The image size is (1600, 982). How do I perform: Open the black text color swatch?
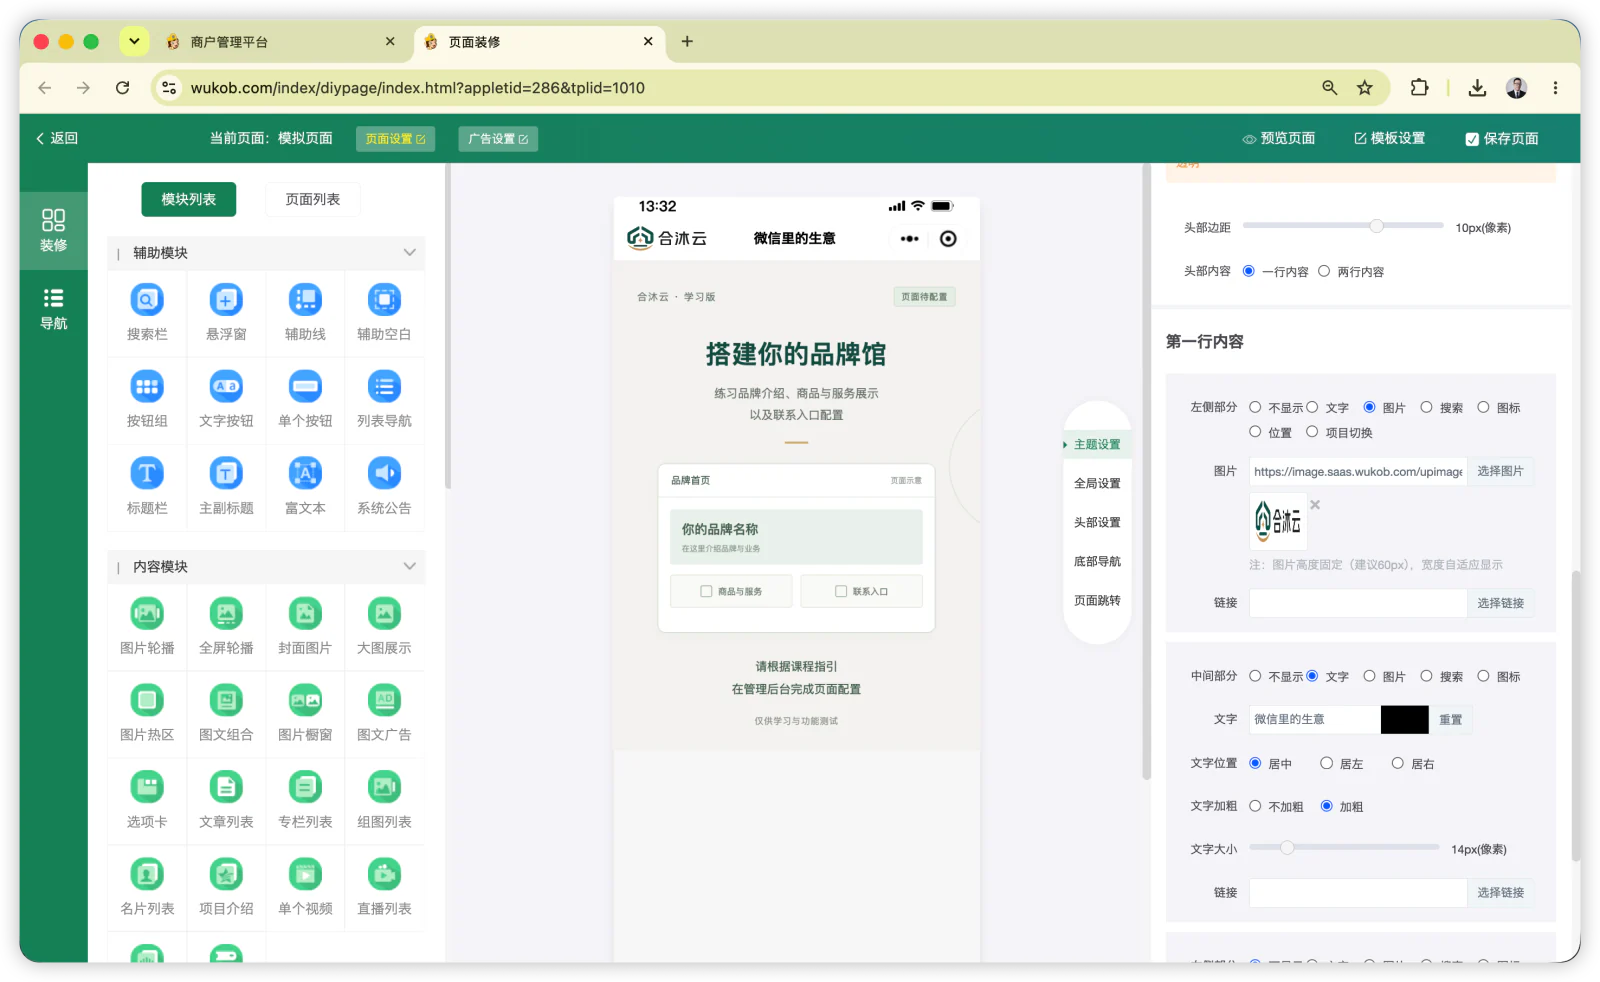(1404, 719)
